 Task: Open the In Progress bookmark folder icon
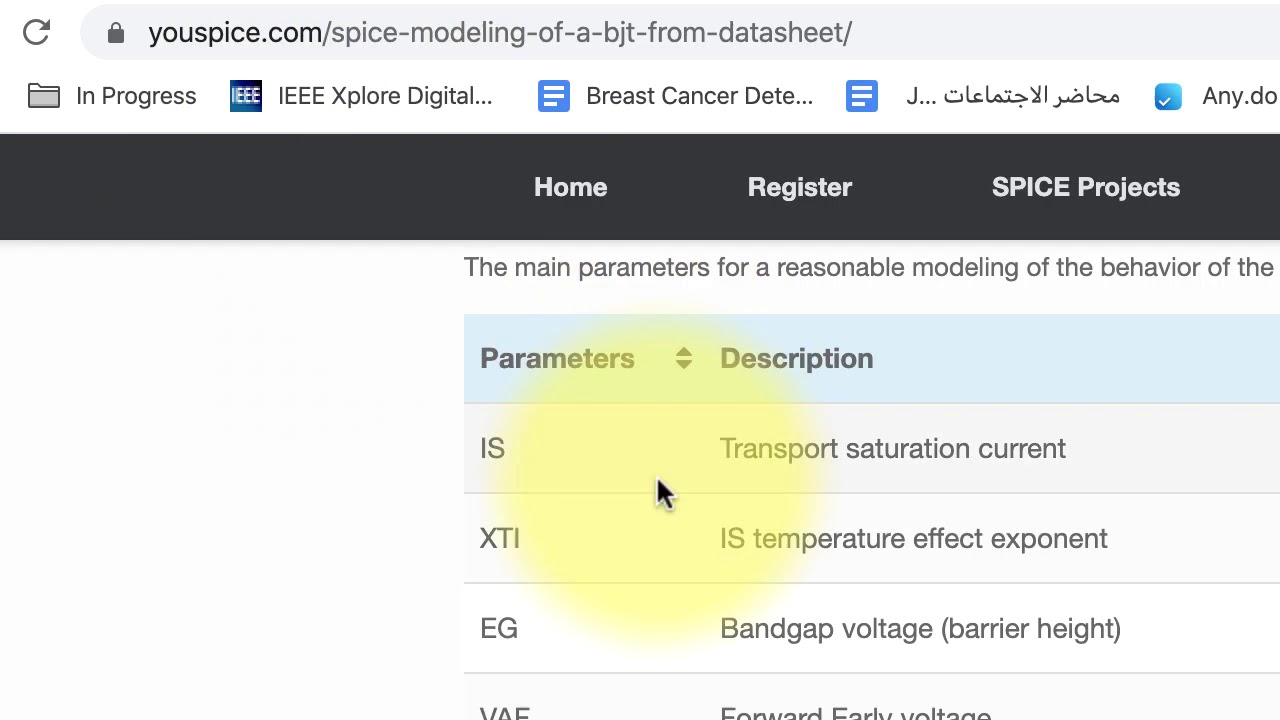[44, 96]
